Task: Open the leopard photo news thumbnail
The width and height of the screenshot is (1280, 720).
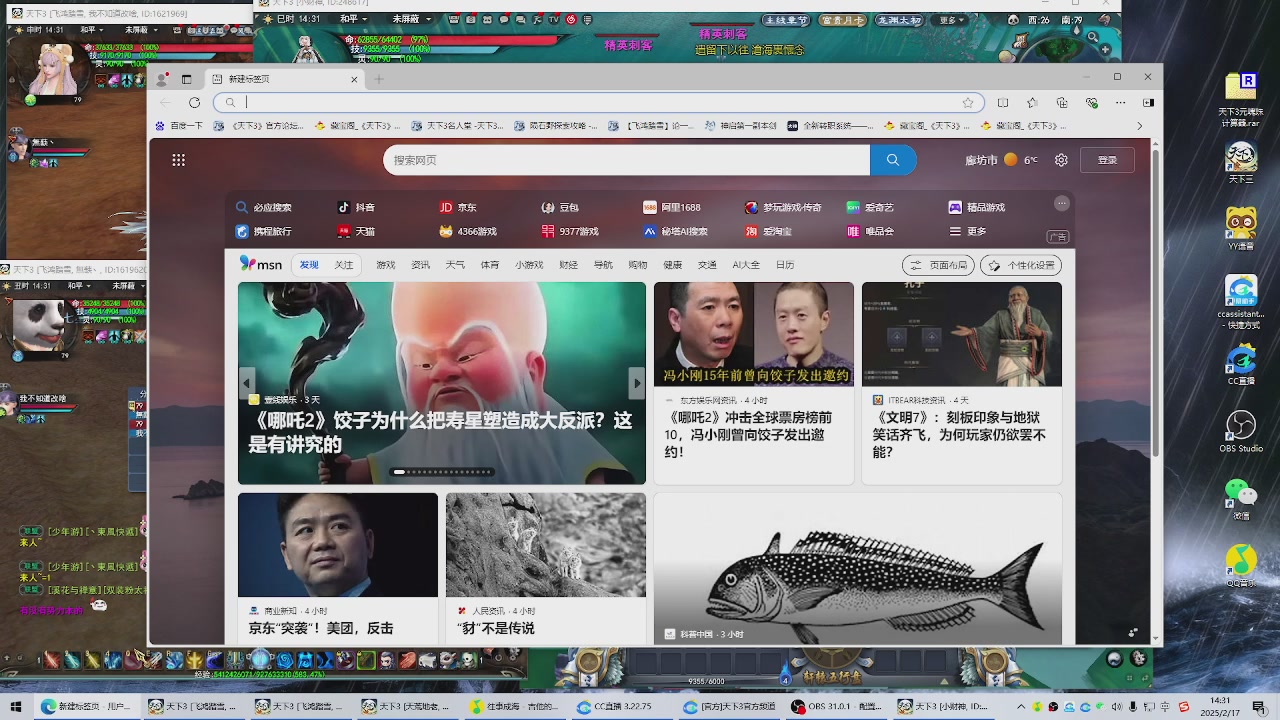Action: coord(546,545)
